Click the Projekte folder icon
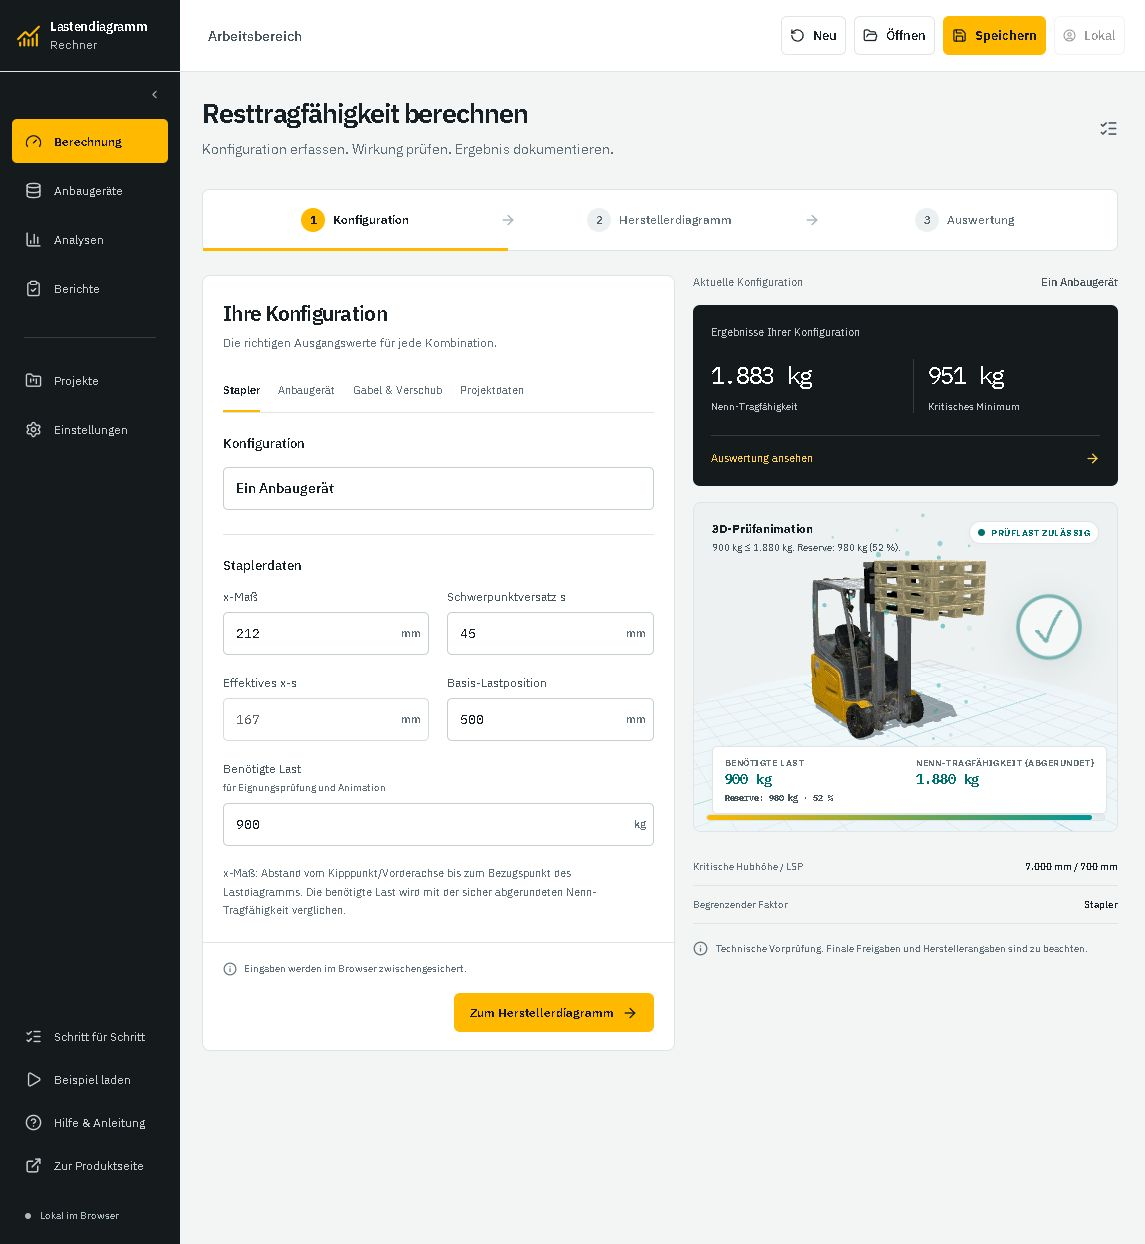Viewport: 1145px width, 1244px height. pyautogui.click(x=33, y=380)
